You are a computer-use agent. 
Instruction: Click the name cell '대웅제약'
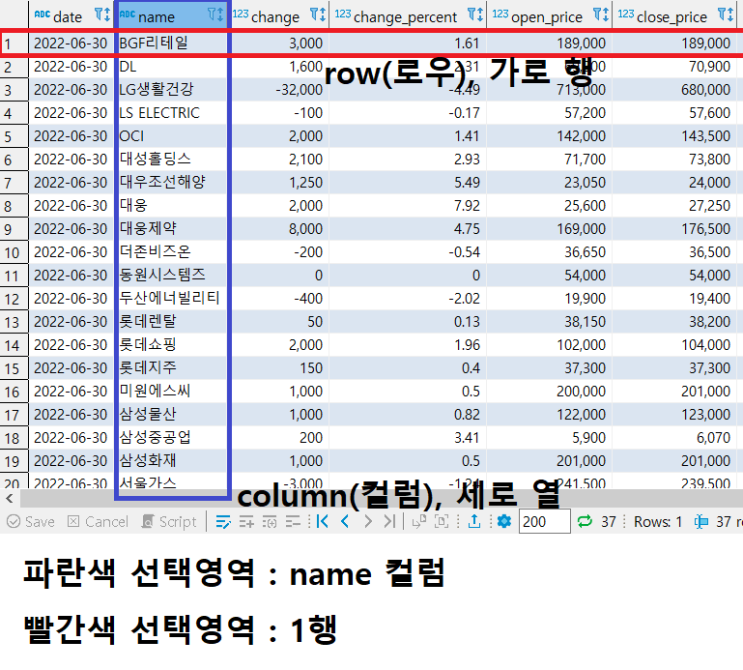coord(172,228)
